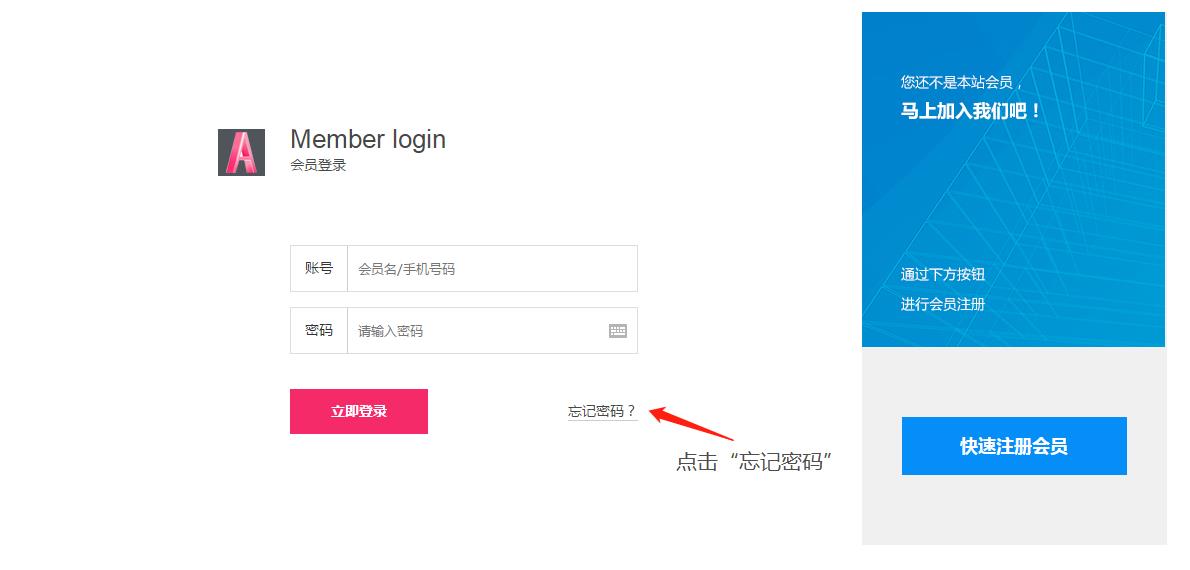Click the 账号 label cell
This screenshot has width=1190, height=570.
point(319,269)
